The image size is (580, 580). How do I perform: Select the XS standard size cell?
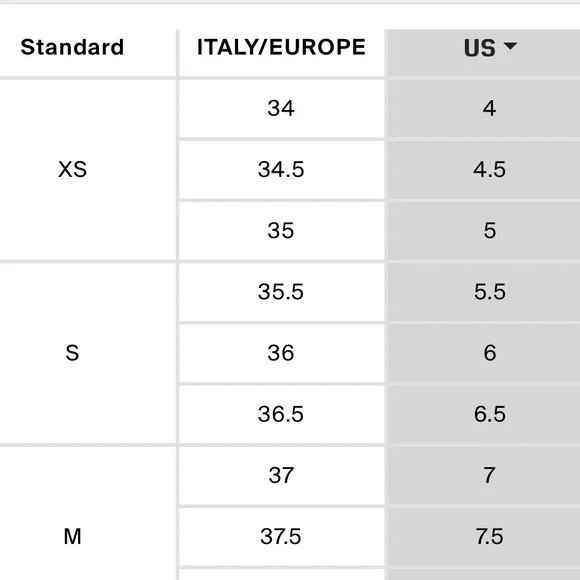point(87,170)
